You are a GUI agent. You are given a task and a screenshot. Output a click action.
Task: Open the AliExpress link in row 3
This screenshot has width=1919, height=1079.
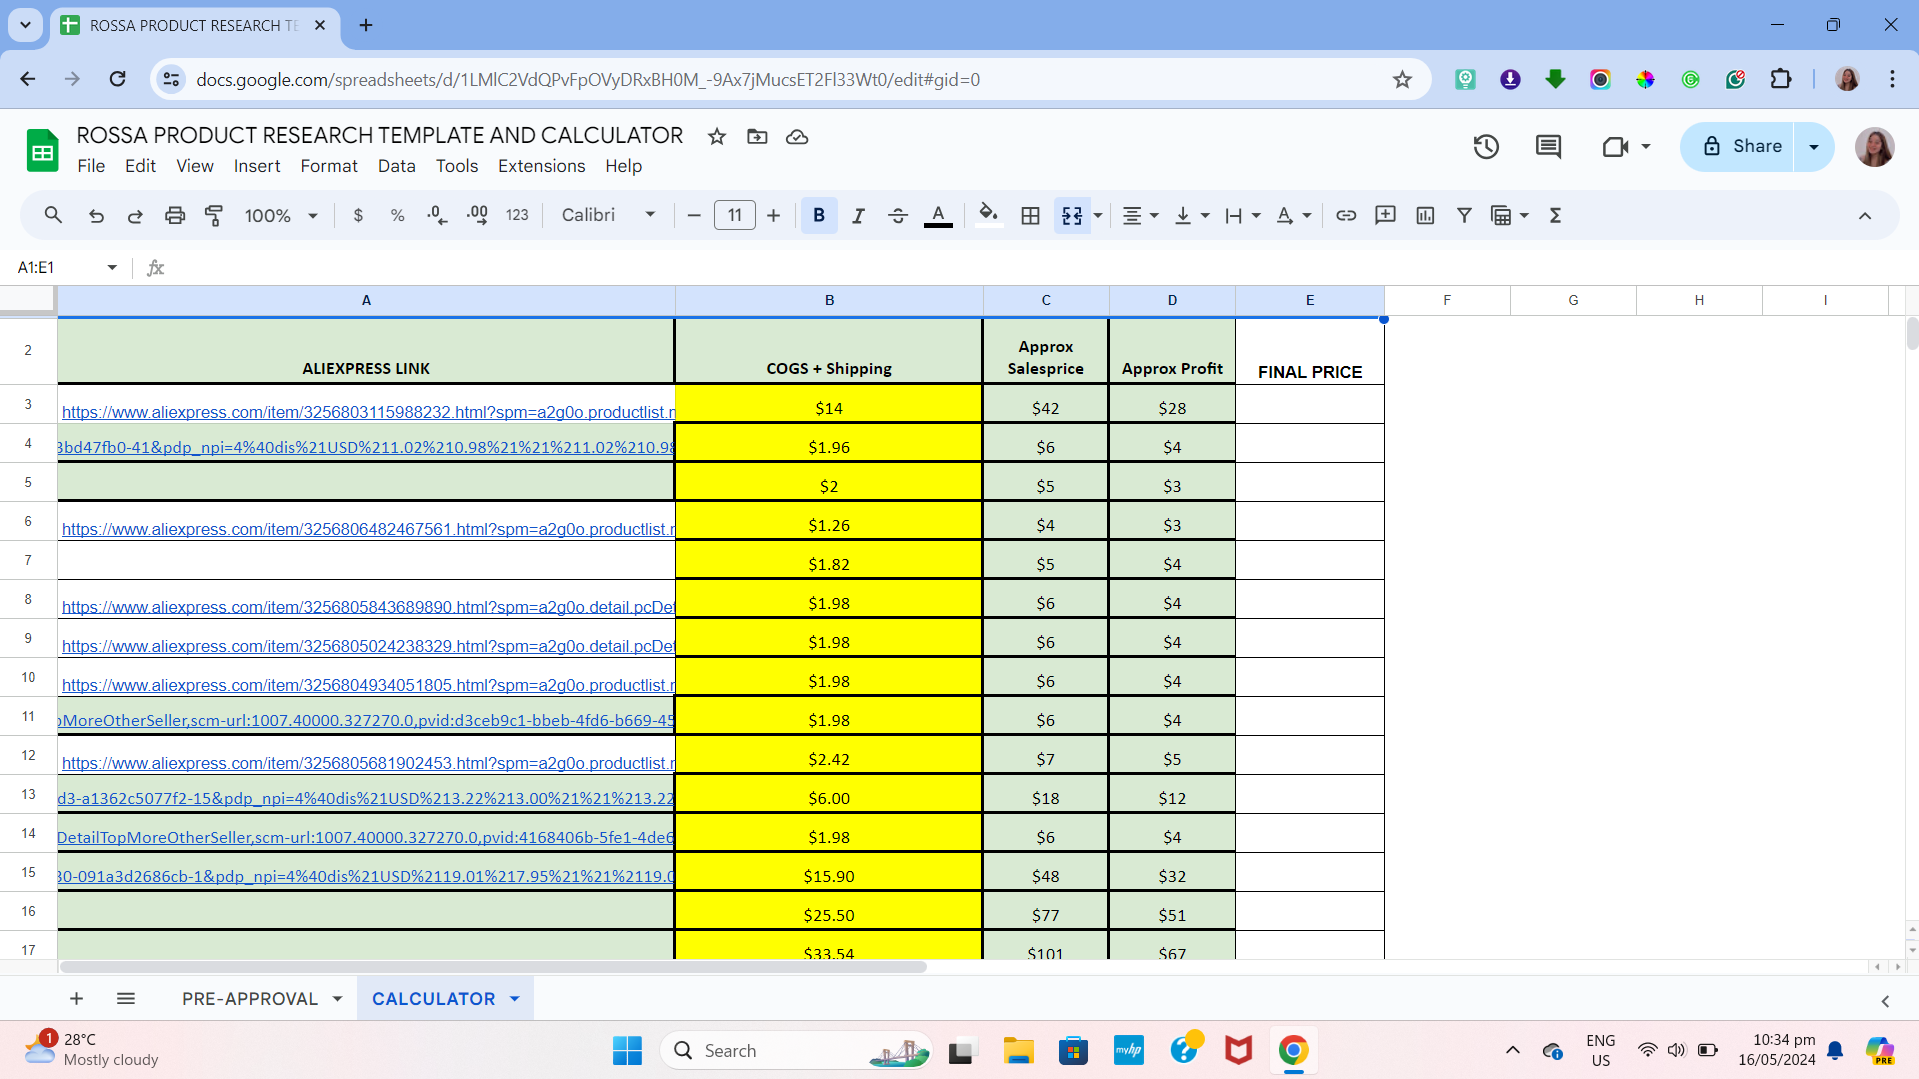(x=368, y=412)
